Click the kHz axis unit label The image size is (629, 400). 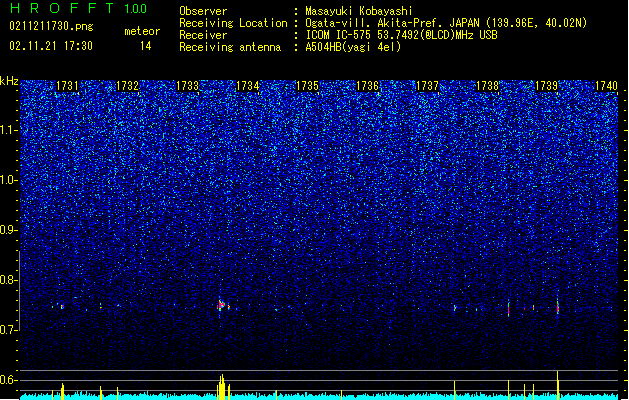click(x=9, y=81)
